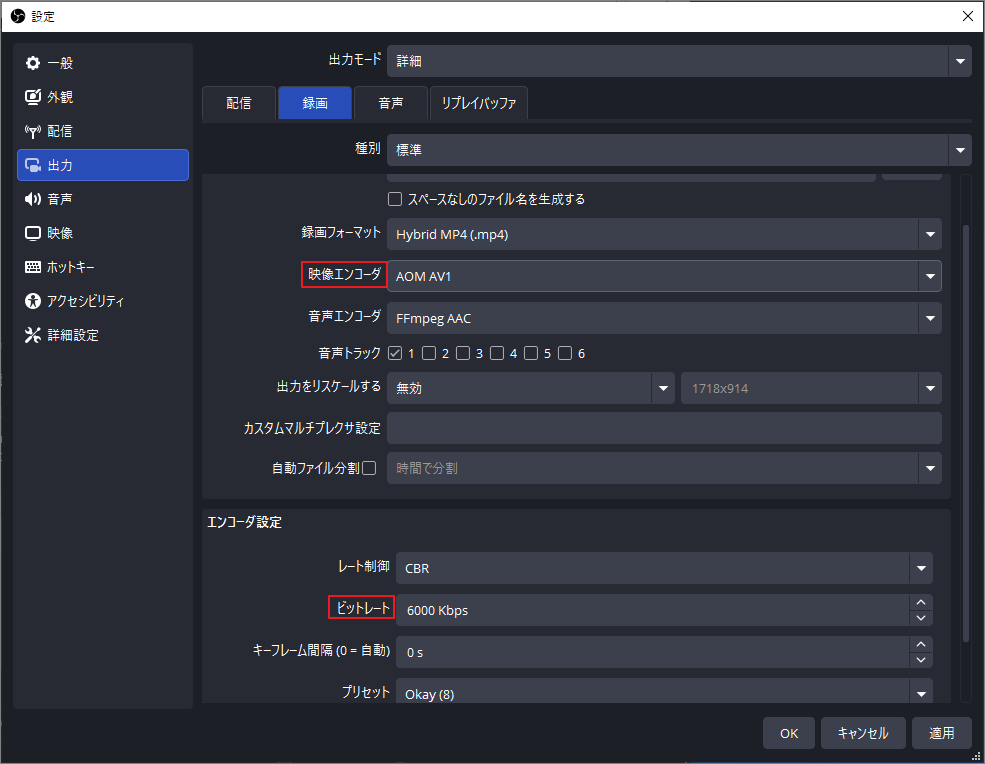
Task: Click inside the カスタムマルチプレクサ設定 input field
Action: tap(665, 428)
